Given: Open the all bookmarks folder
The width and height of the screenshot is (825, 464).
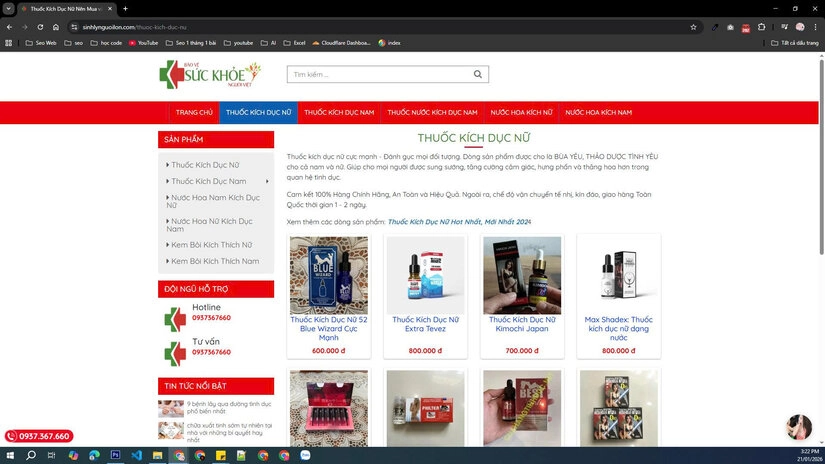Looking at the screenshot, I should point(795,43).
